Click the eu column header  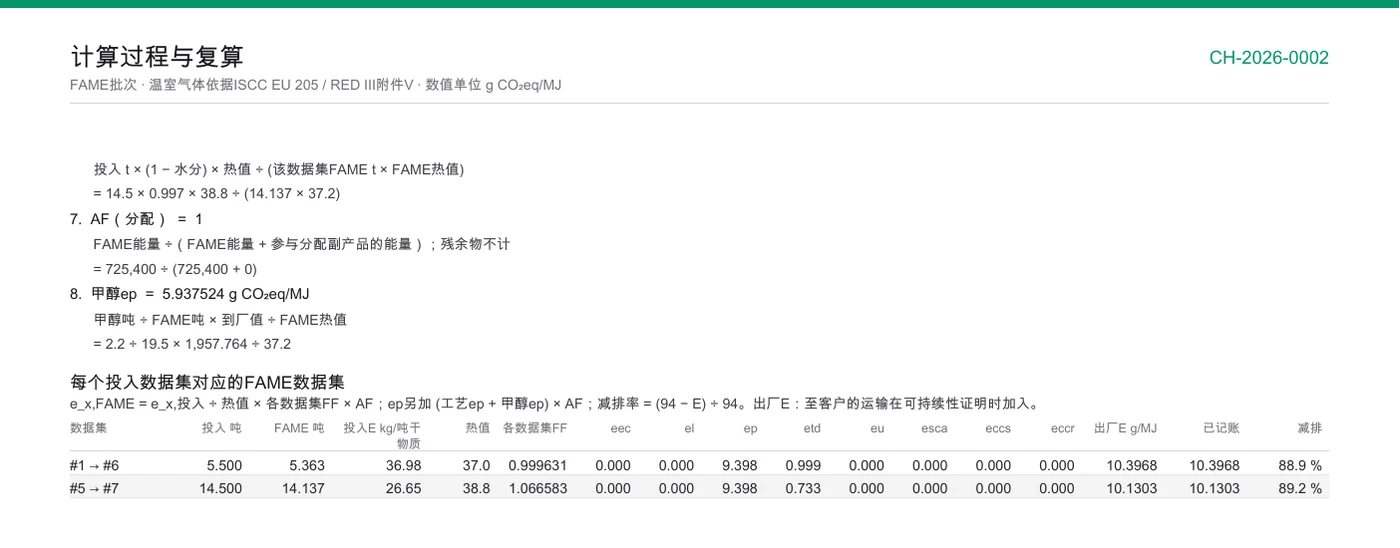(x=877, y=428)
